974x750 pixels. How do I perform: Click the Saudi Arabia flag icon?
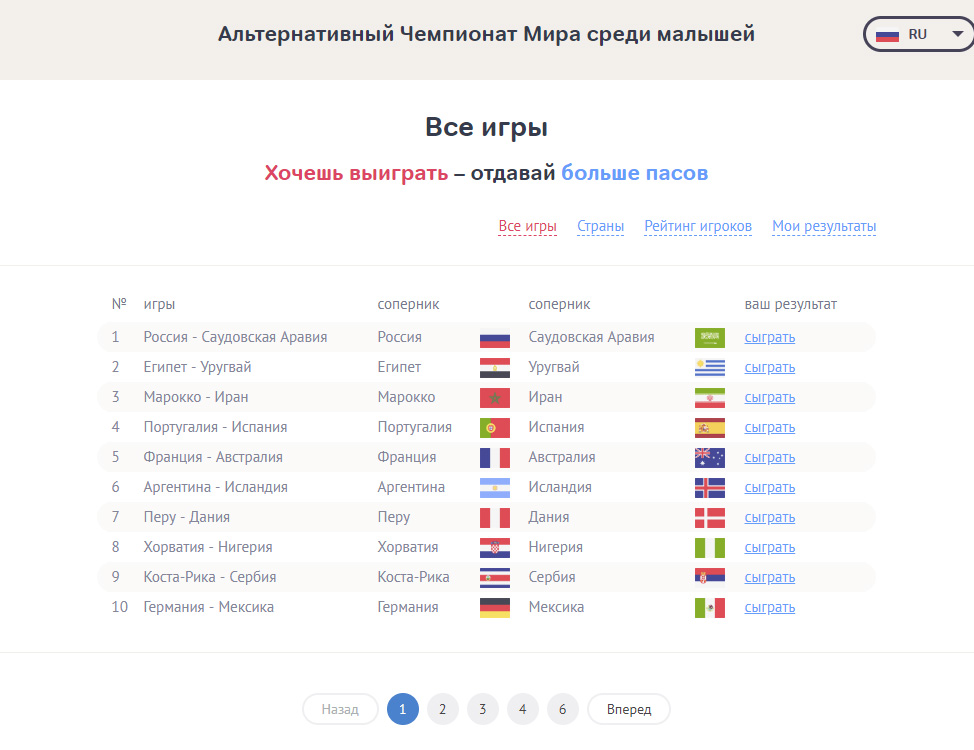pyautogui.click(x=709, y=337)
